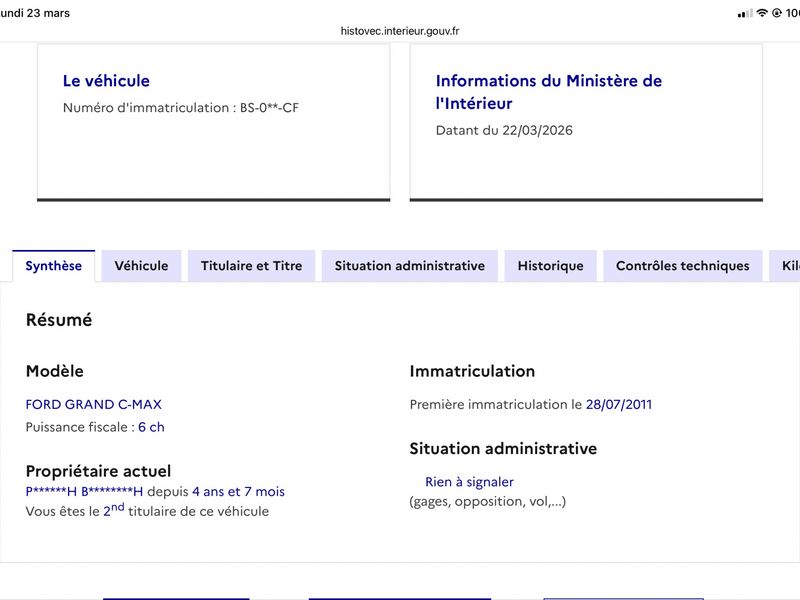Click the 6 ch fiscal power value

click(x=152, y=427)
